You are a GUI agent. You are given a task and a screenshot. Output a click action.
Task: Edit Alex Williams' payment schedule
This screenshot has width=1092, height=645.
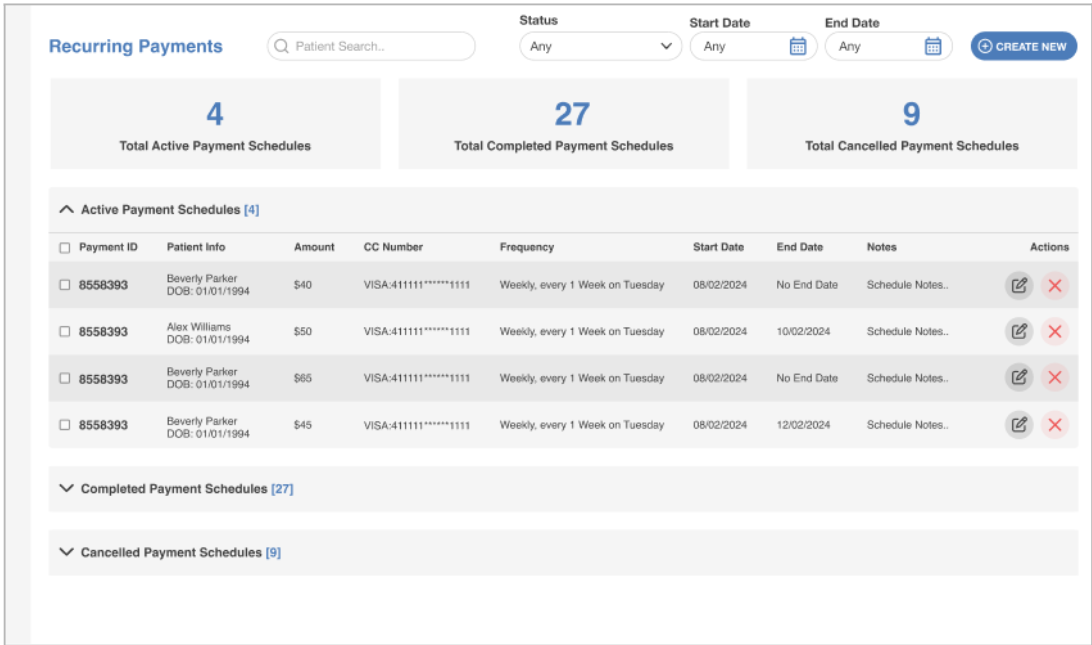(x=1018, y=332)
